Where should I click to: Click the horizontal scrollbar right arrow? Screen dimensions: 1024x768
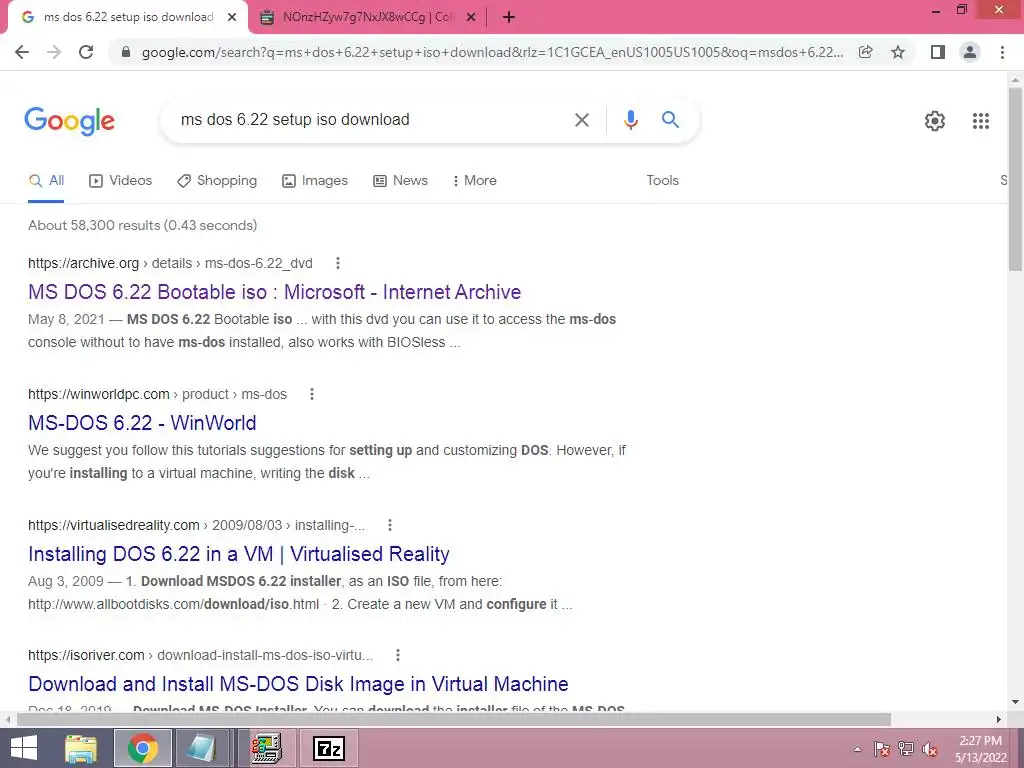[999, 720]
